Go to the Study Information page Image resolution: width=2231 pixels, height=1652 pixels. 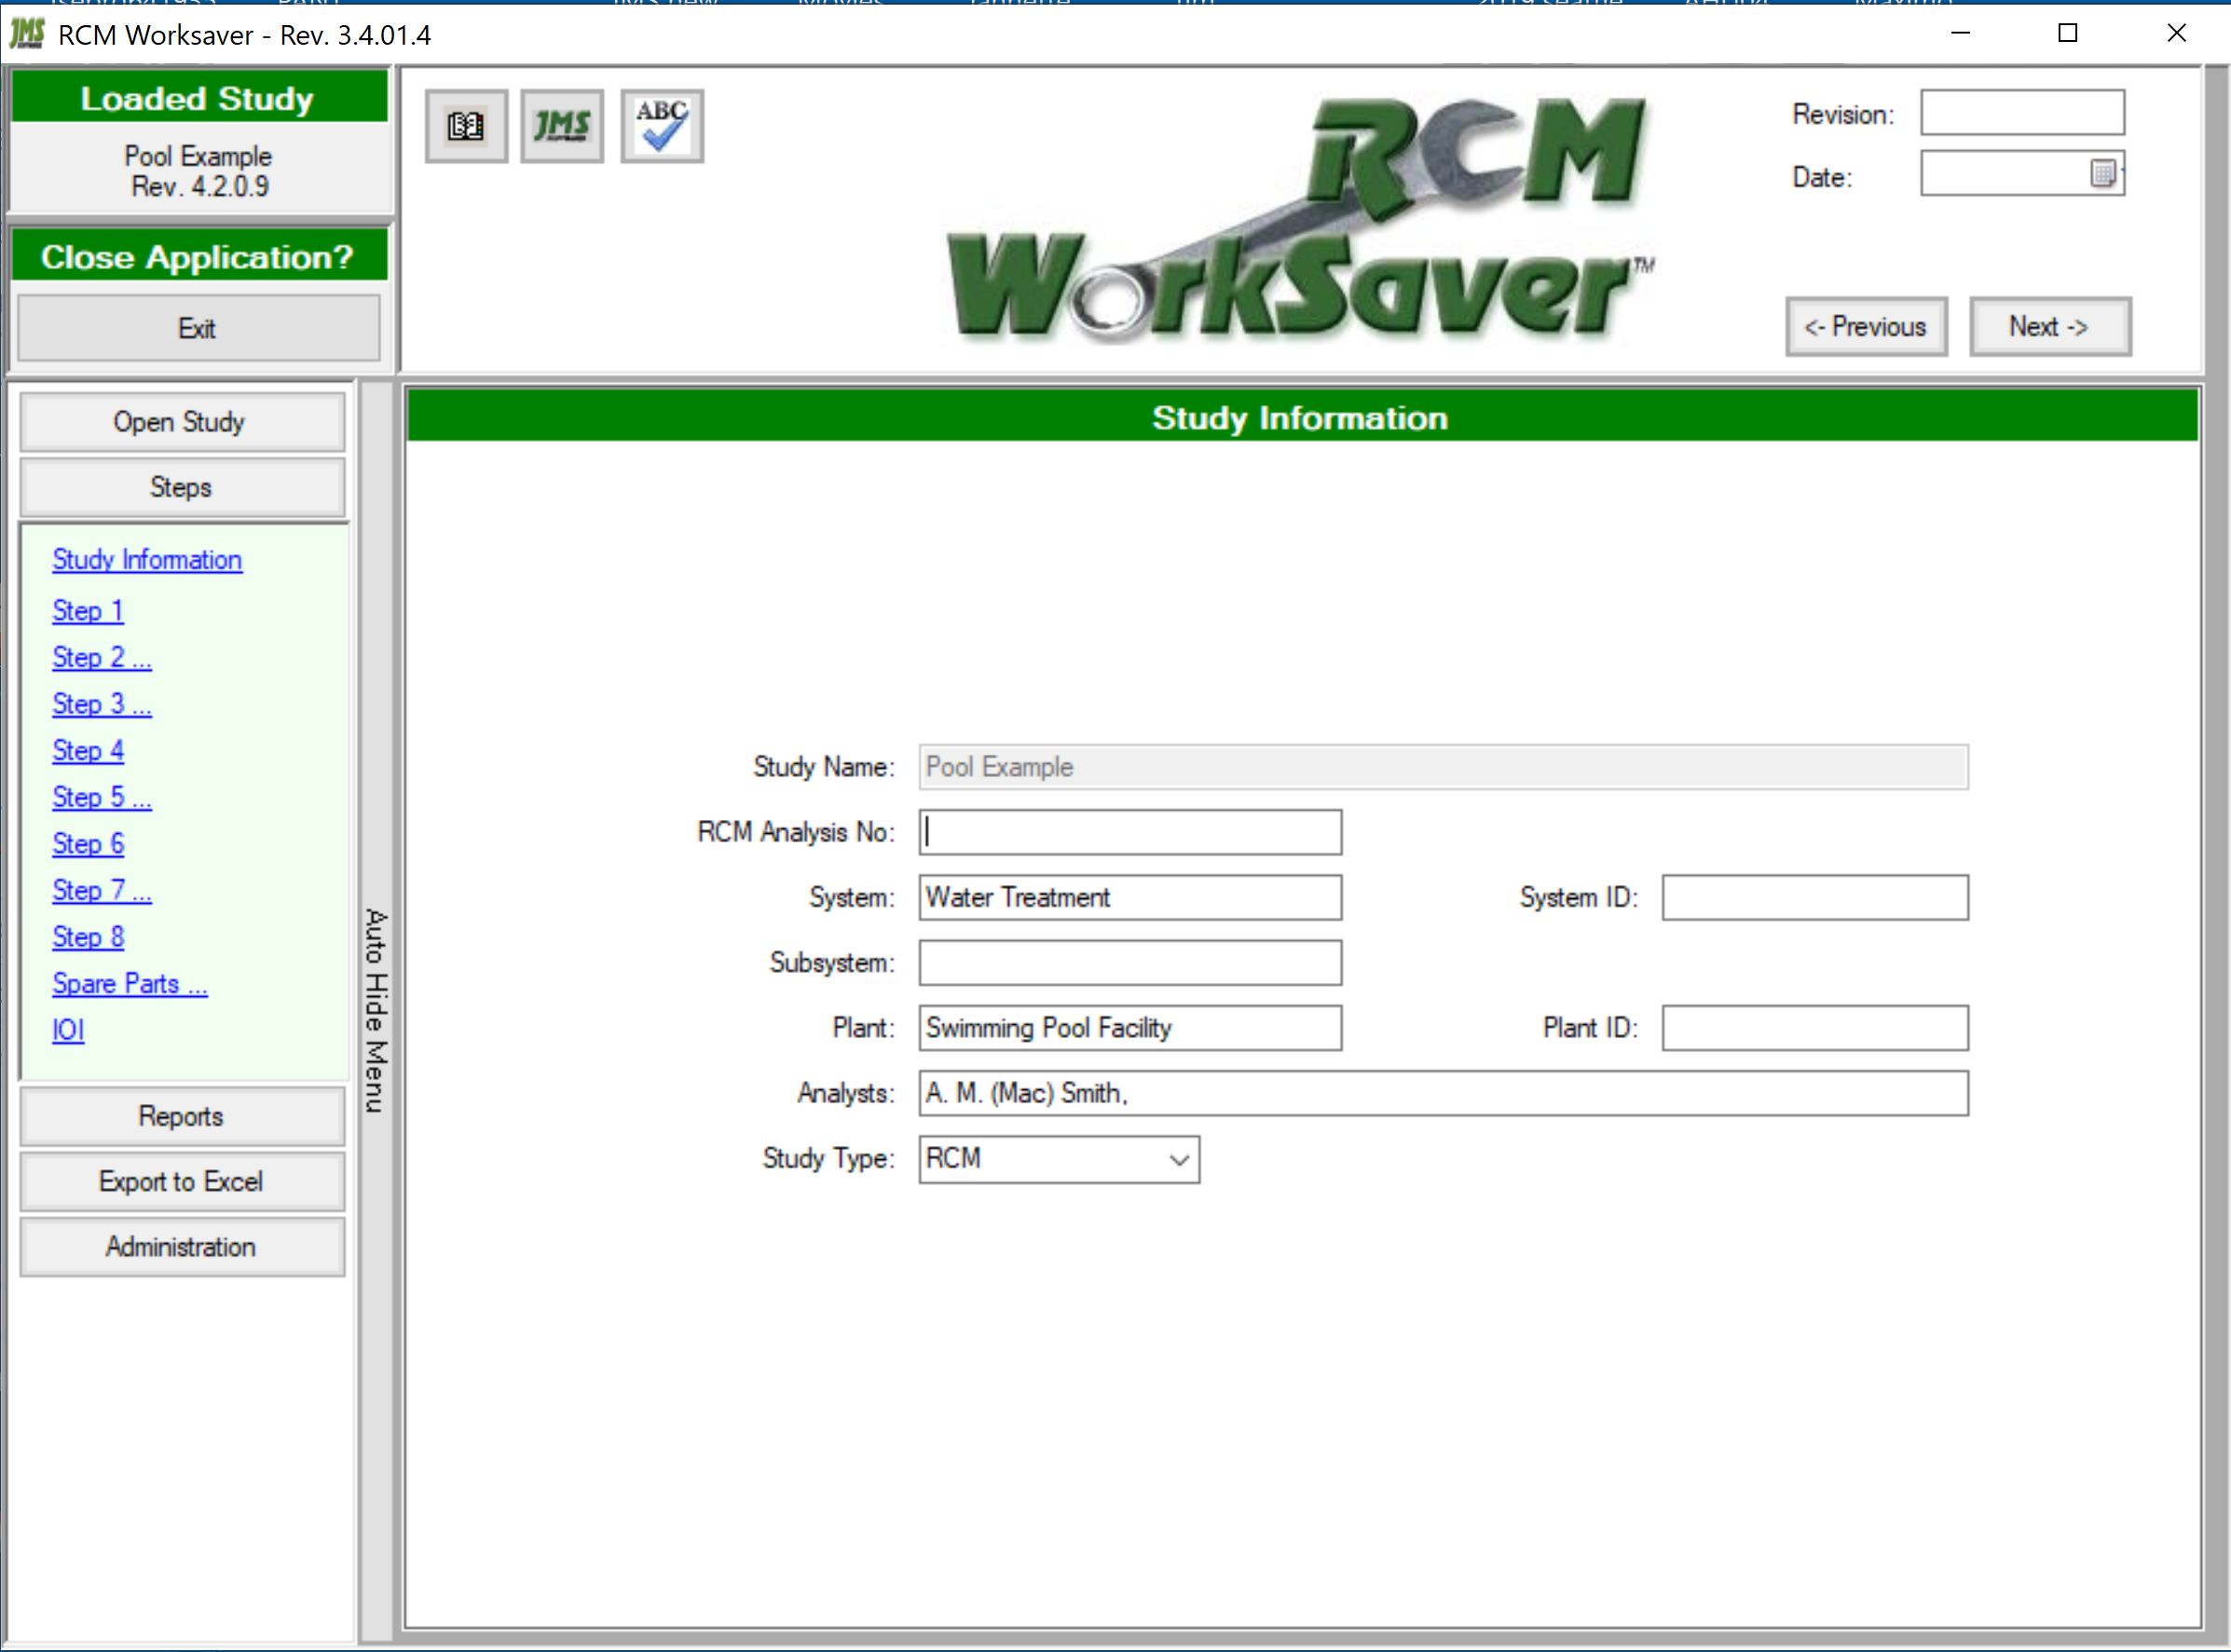coord(146,560)
